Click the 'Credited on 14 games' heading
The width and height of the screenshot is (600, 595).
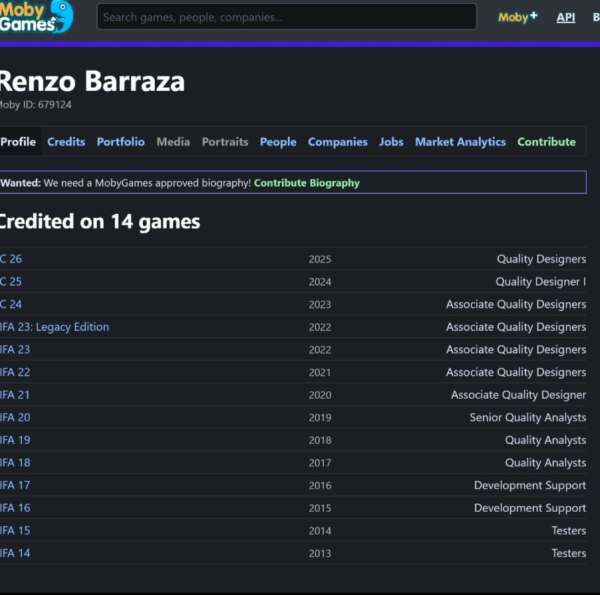[100, 222]
